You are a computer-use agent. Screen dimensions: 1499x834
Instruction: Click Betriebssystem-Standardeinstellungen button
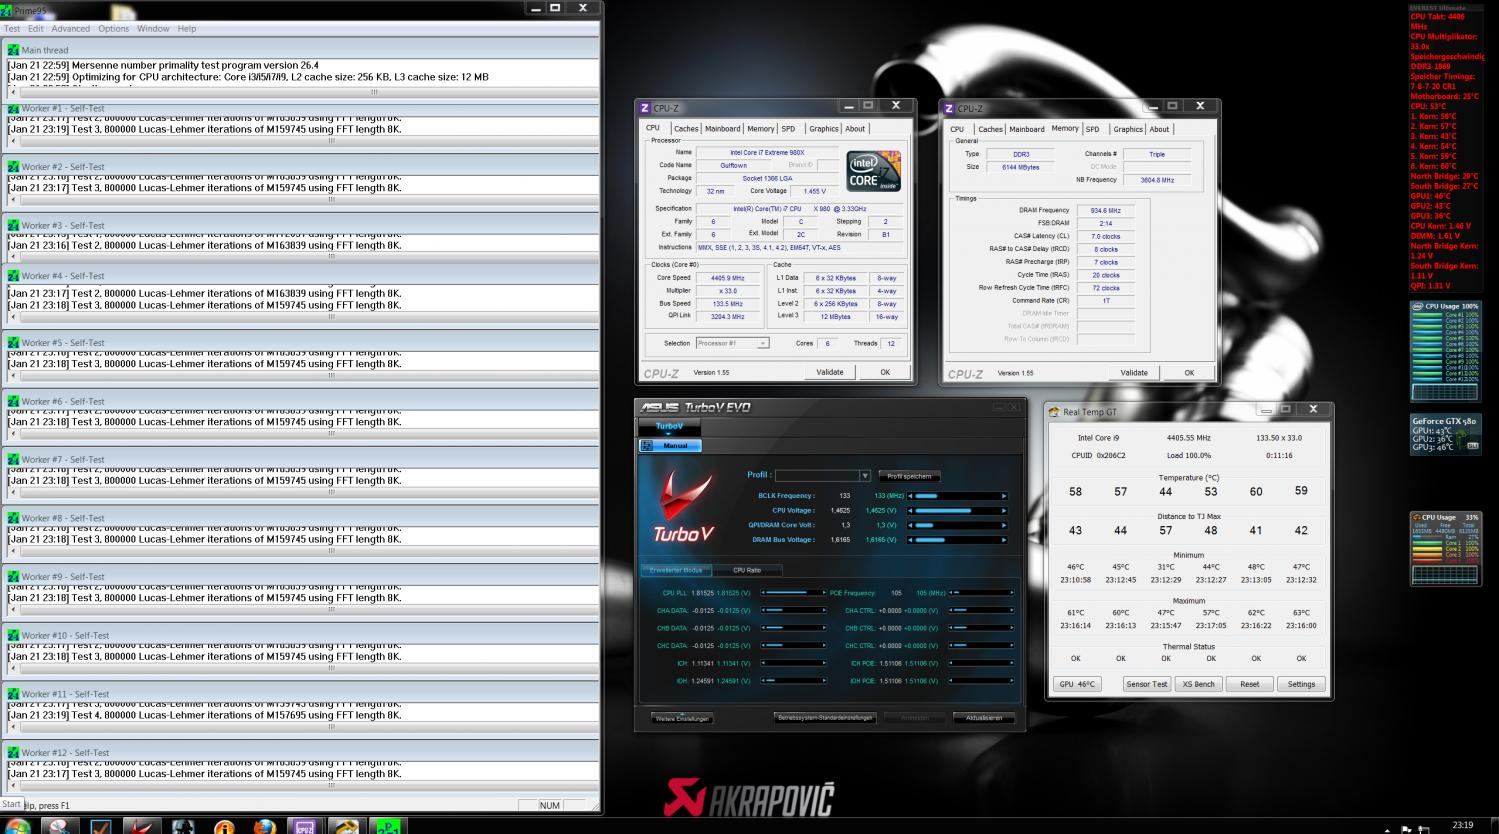(825, 718)
